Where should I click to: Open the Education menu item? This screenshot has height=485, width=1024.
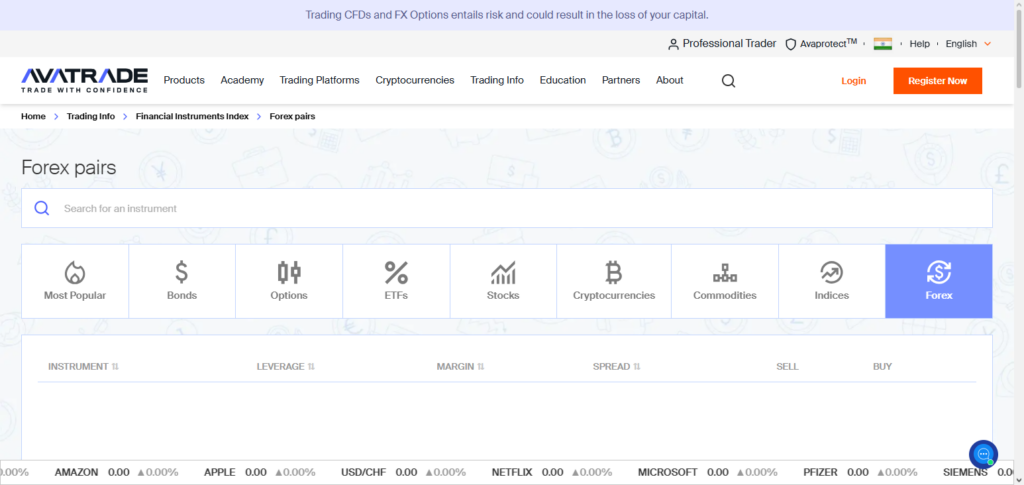coord(562,81)
